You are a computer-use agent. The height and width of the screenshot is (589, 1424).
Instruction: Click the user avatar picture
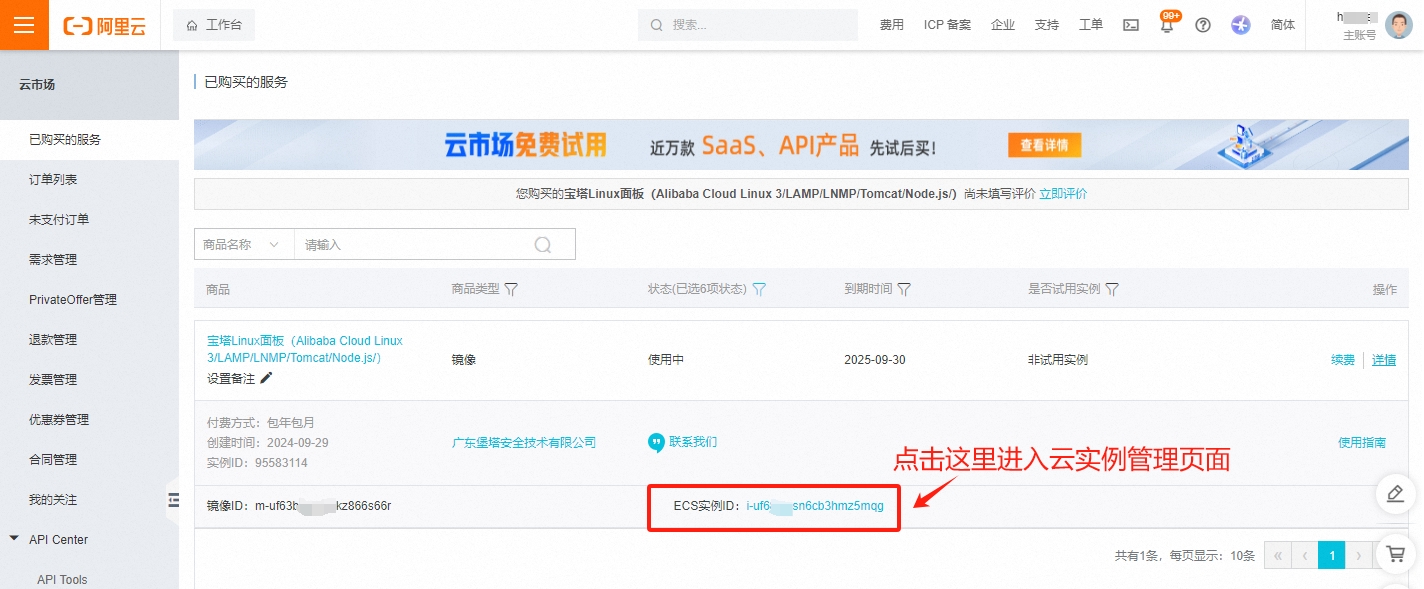1399,25
